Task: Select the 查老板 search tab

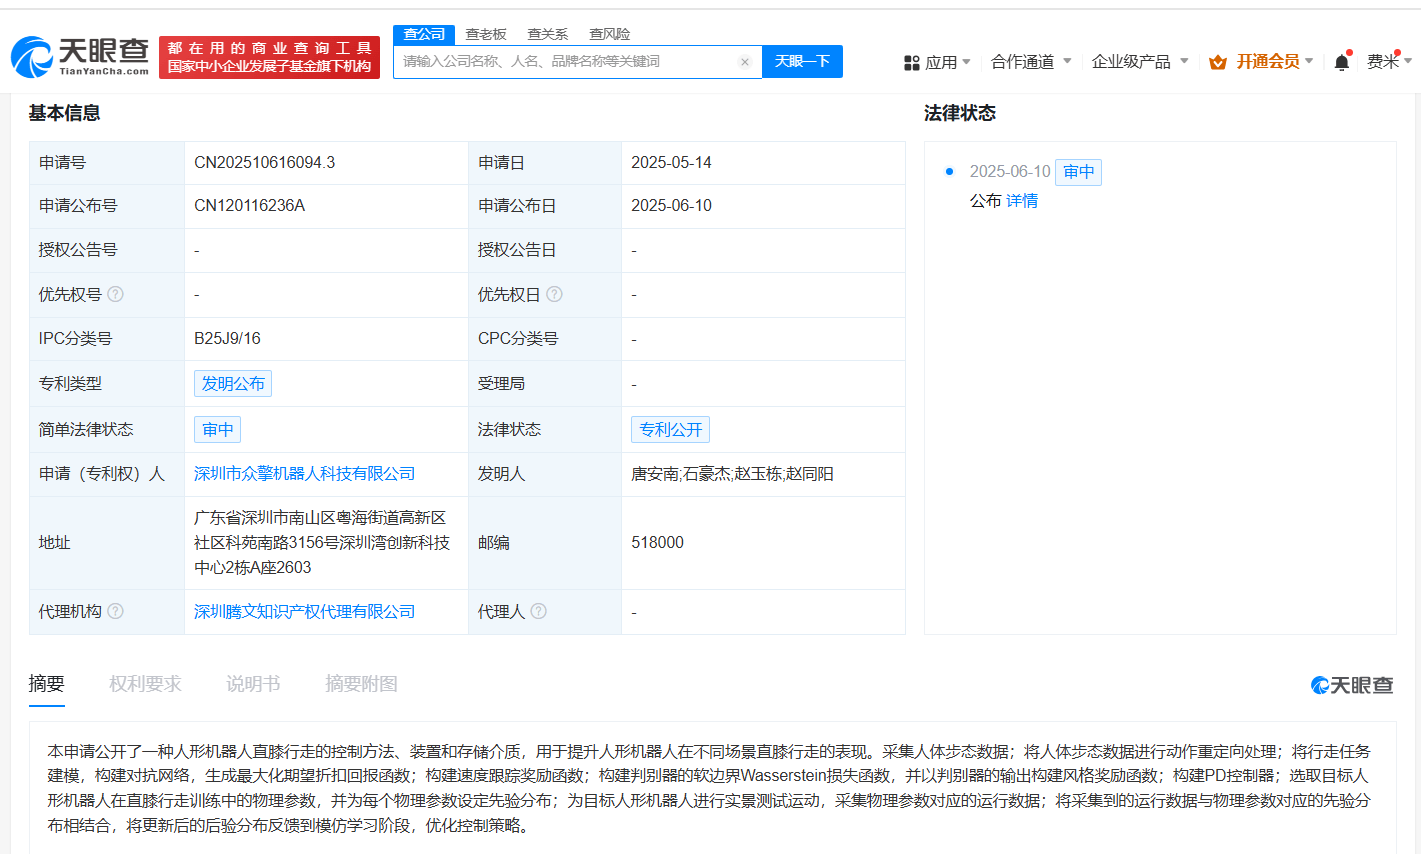Action: (x=486, y=34)
